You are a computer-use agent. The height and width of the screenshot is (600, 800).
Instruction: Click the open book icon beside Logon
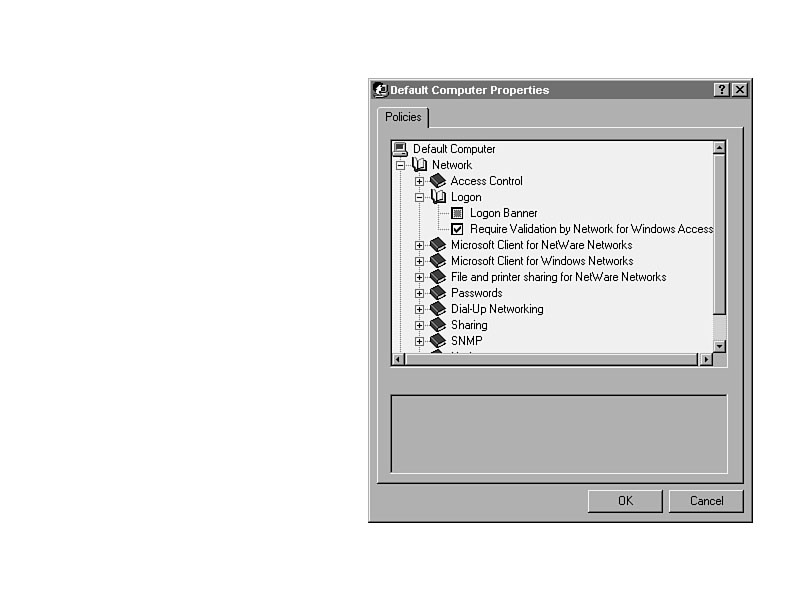click(x=438, y=197)
